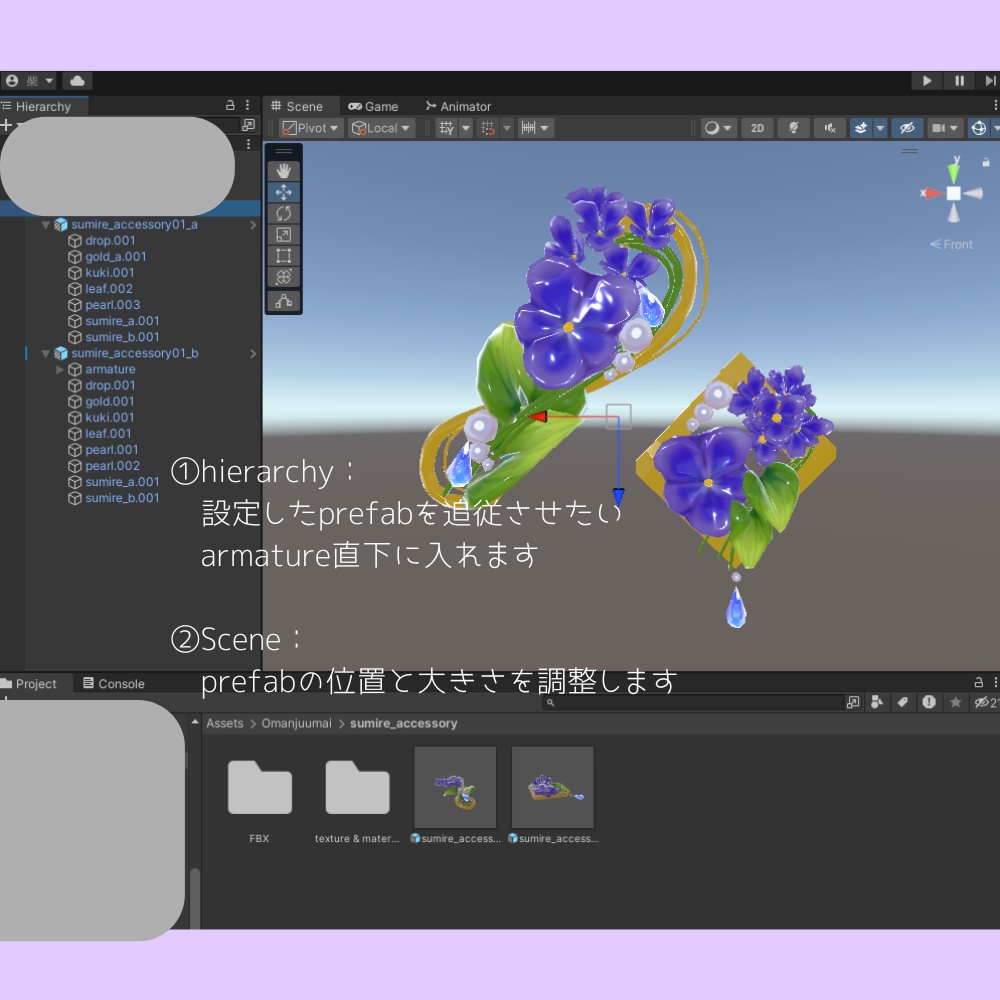
Task: Select the Scale tool
Action: point(283,234)
